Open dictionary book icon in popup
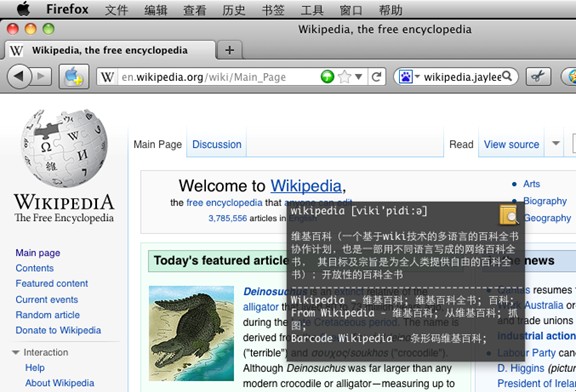The image size is (576, 392). pyautogui.click(x=509, y=215)
